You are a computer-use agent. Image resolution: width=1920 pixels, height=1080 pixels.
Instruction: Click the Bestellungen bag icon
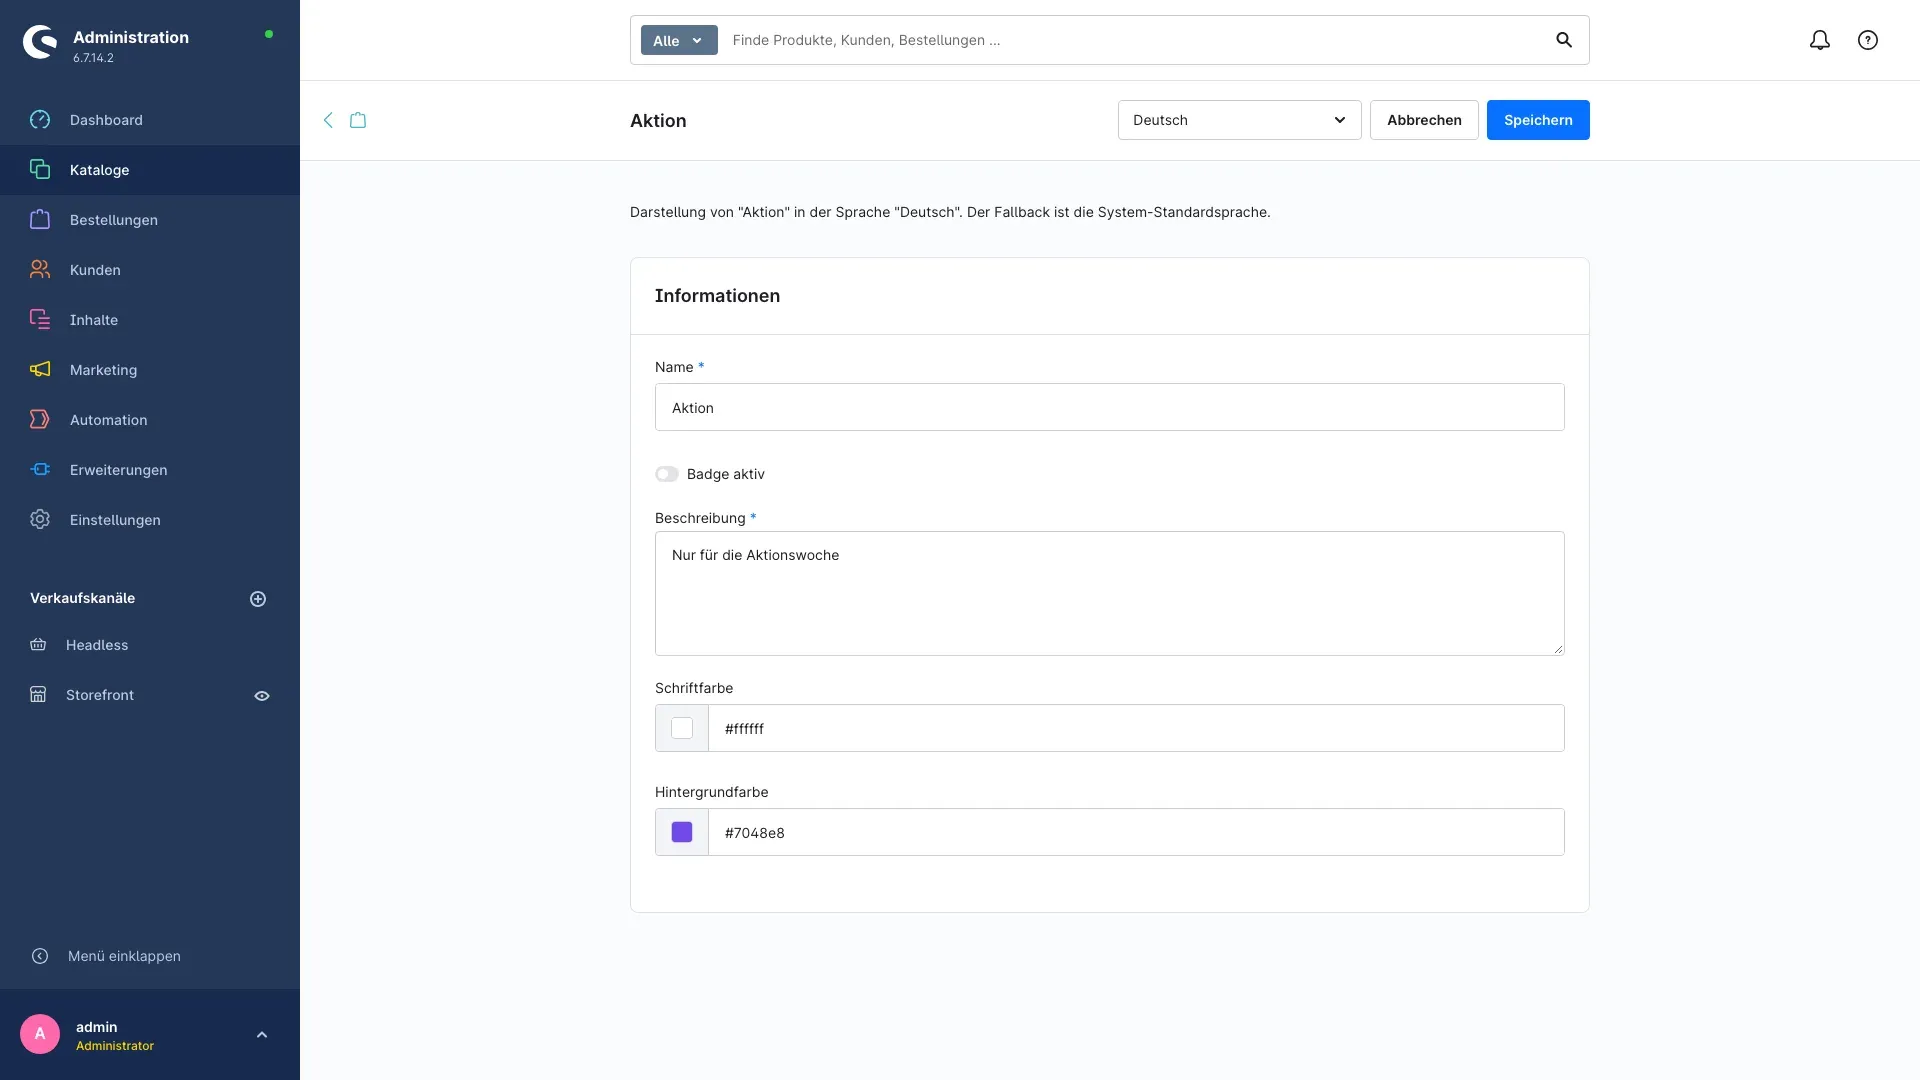tap(40, 220)
